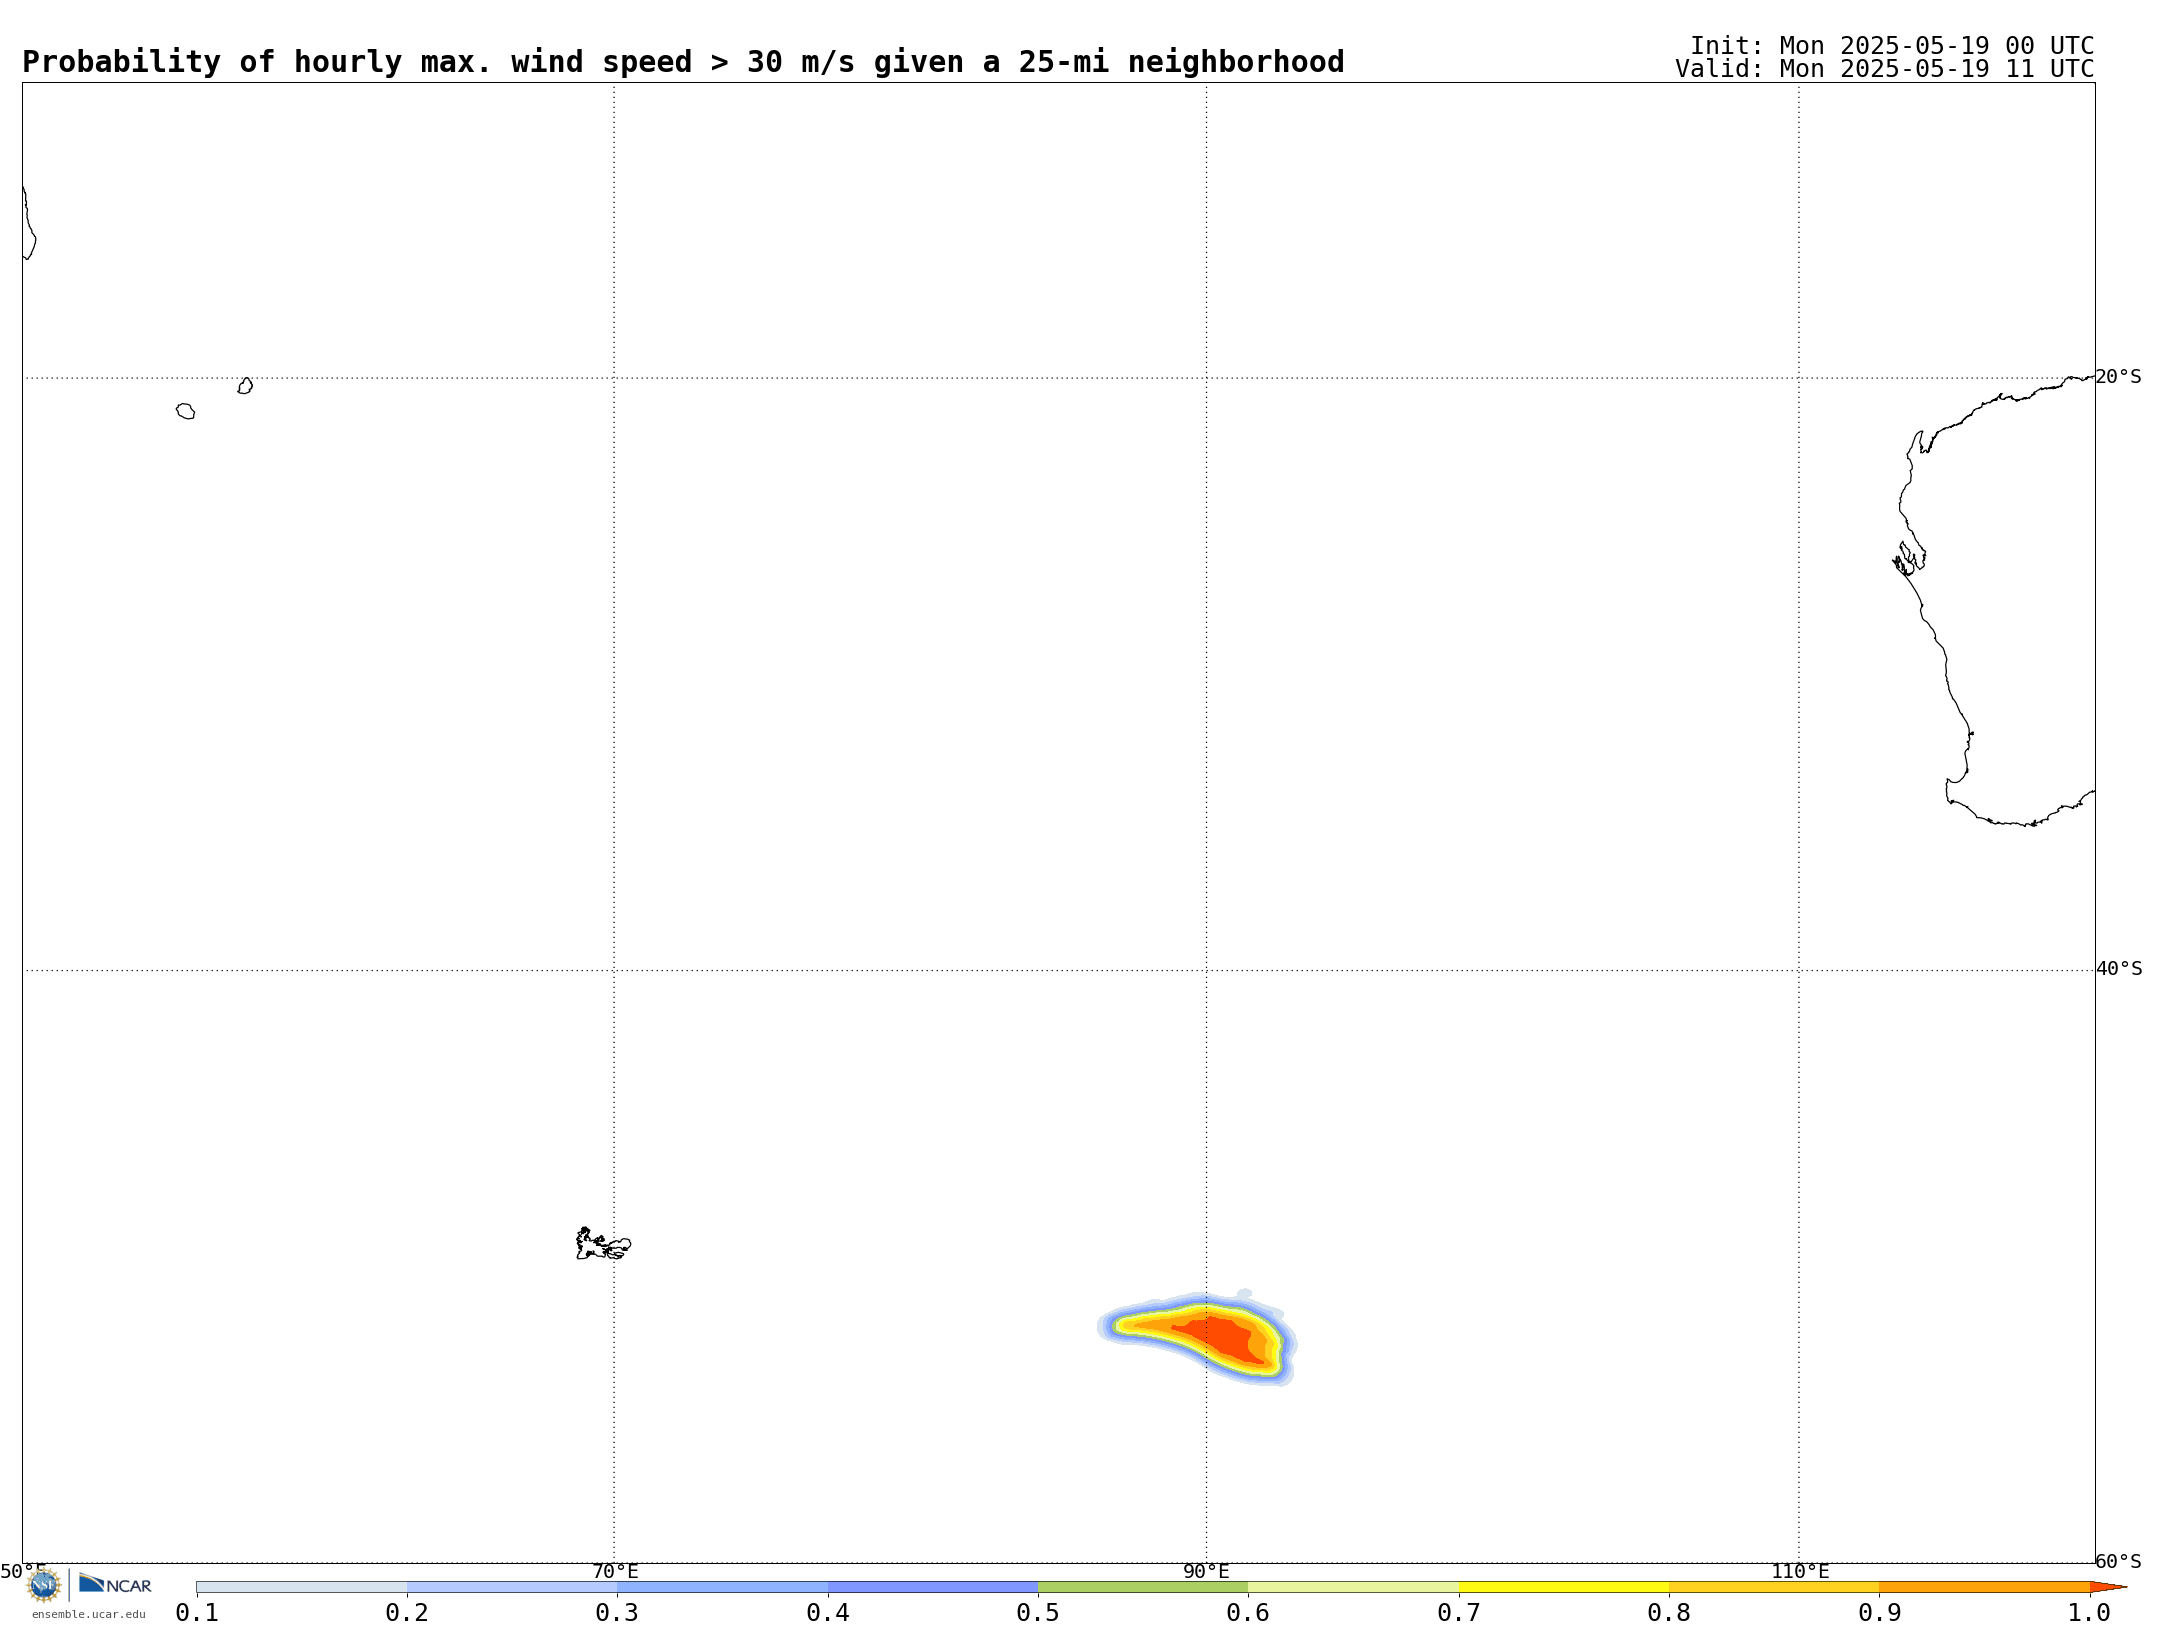Select the Valid: Mon 2025-05-19 11 UTC text

pyautogui.click(x=1885, y=69)
